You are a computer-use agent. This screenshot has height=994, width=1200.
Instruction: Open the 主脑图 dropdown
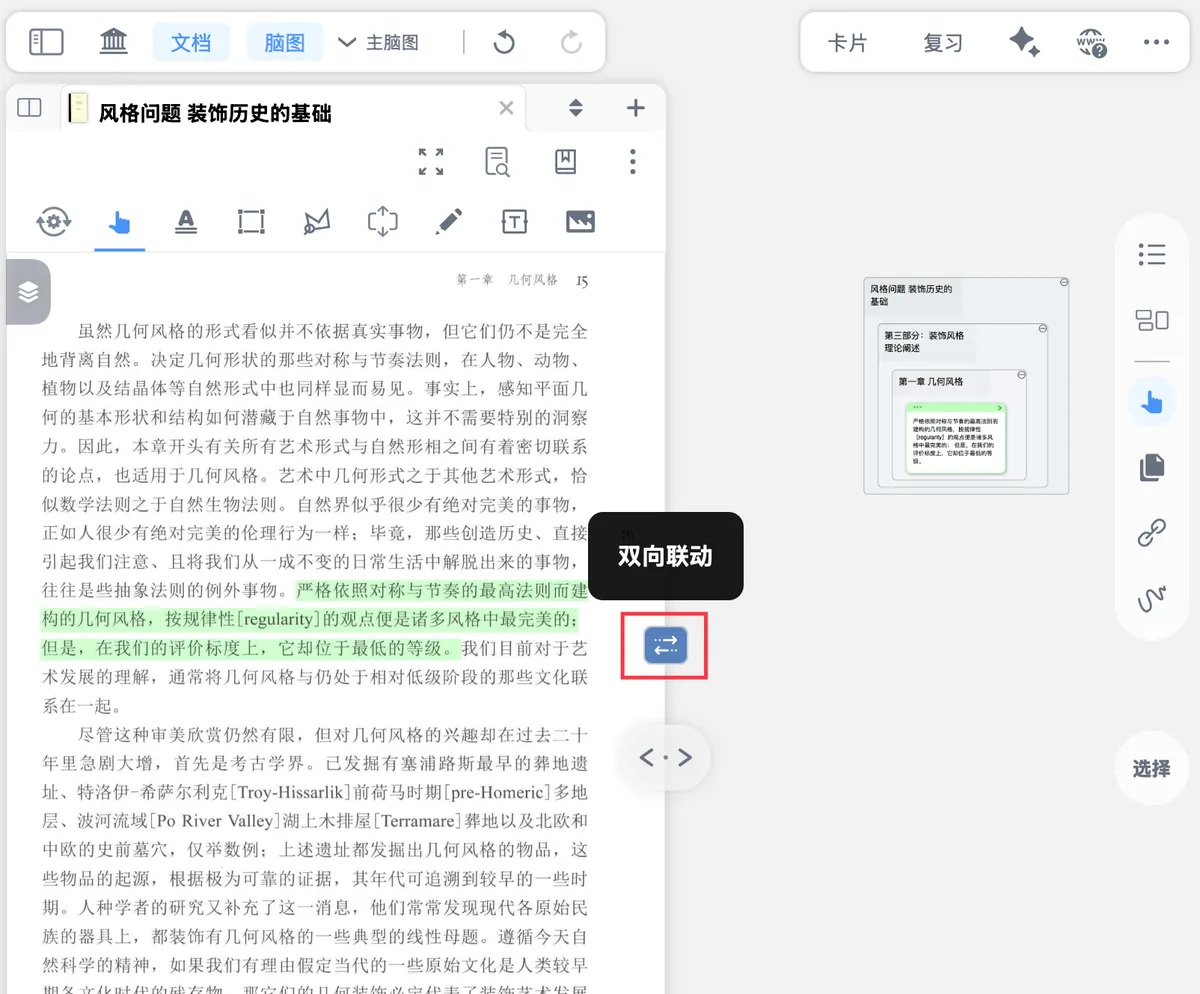378,43
